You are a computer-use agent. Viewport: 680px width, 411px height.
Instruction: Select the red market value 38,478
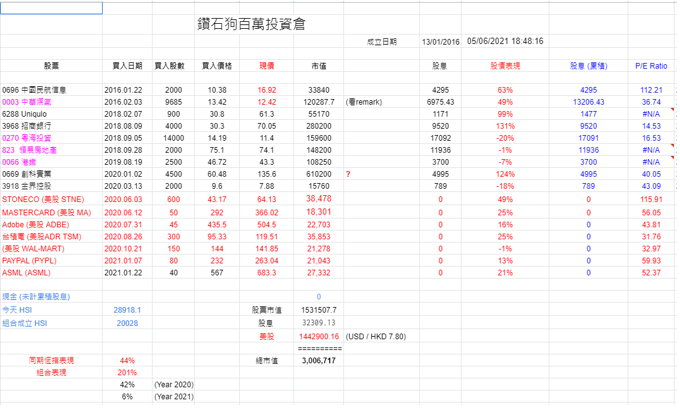319,199
